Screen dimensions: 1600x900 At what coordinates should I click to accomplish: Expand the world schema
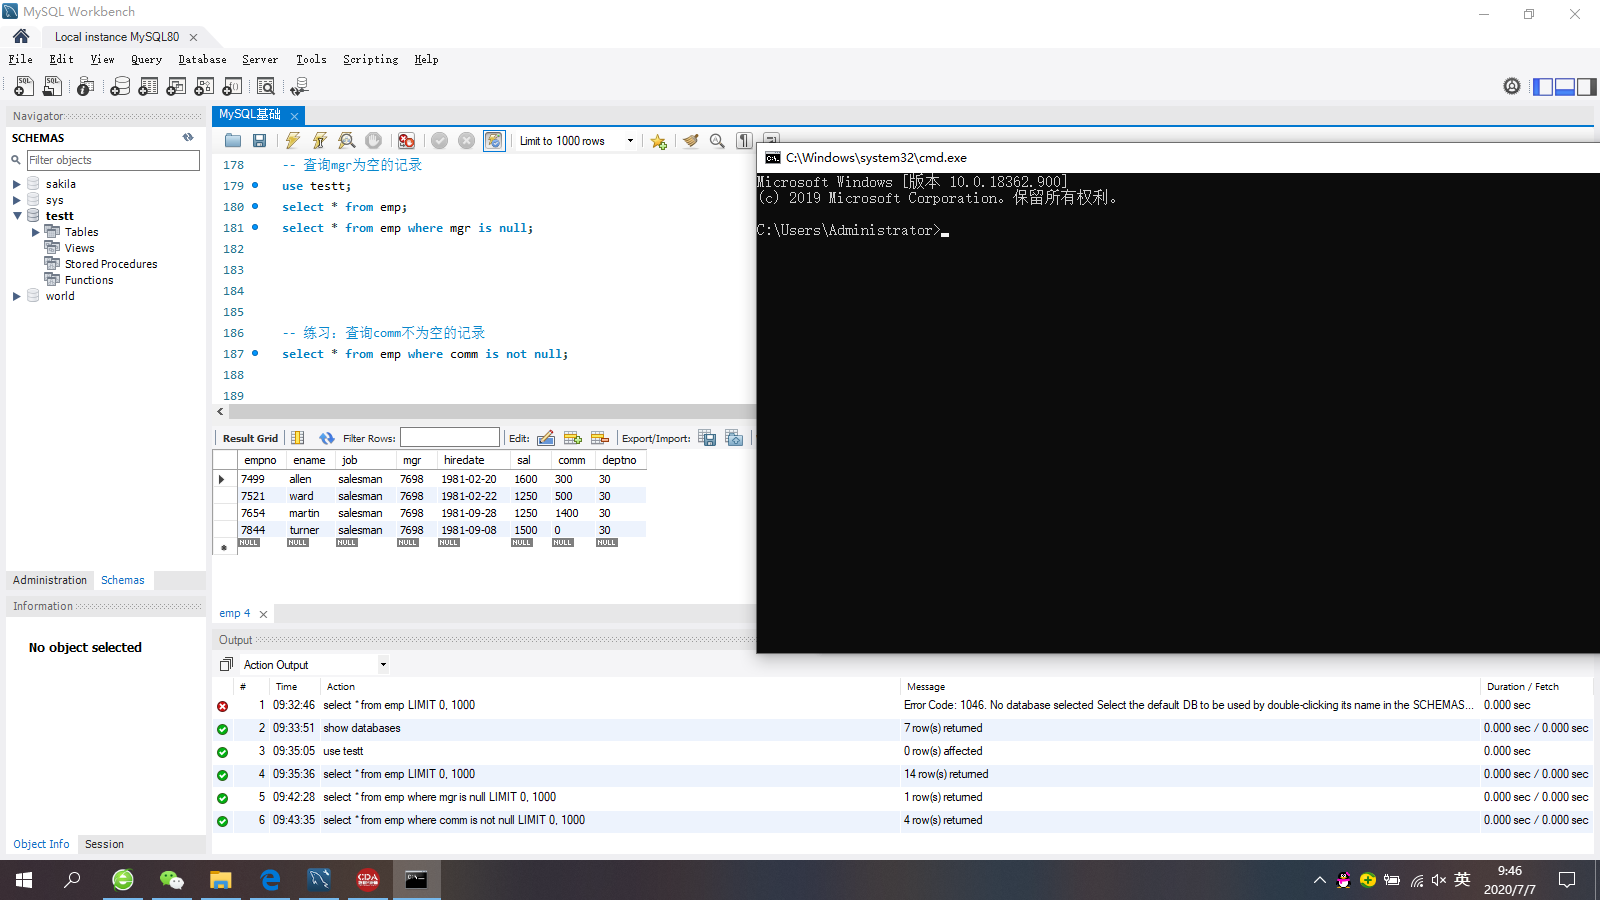[x=17, y=296]
